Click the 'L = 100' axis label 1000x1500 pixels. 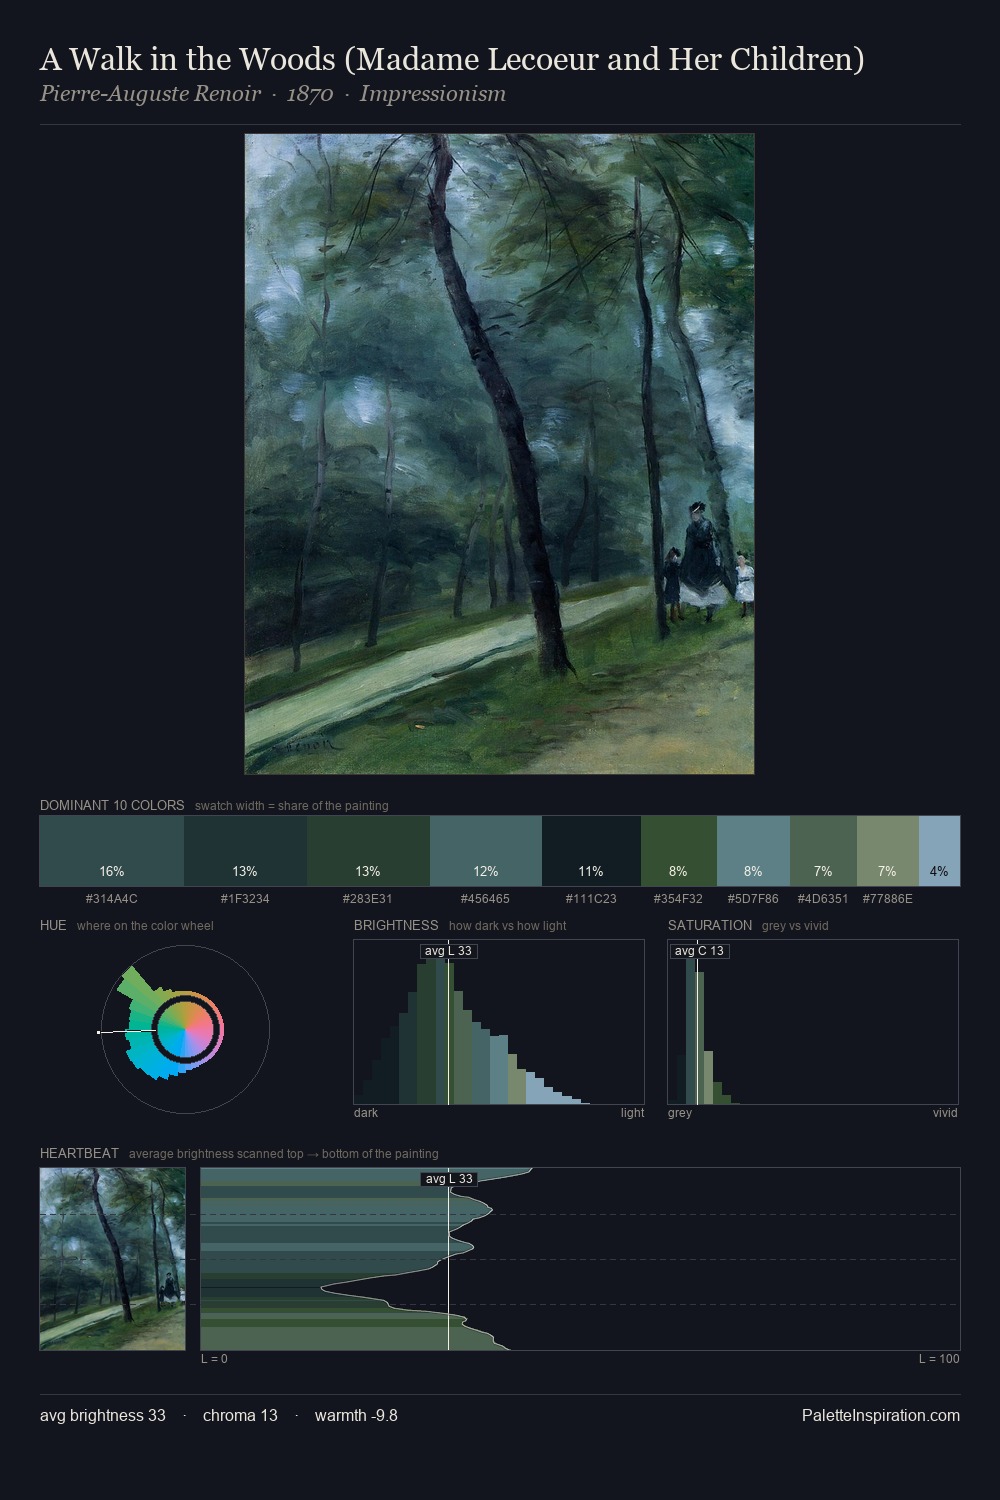[939, 1359]
